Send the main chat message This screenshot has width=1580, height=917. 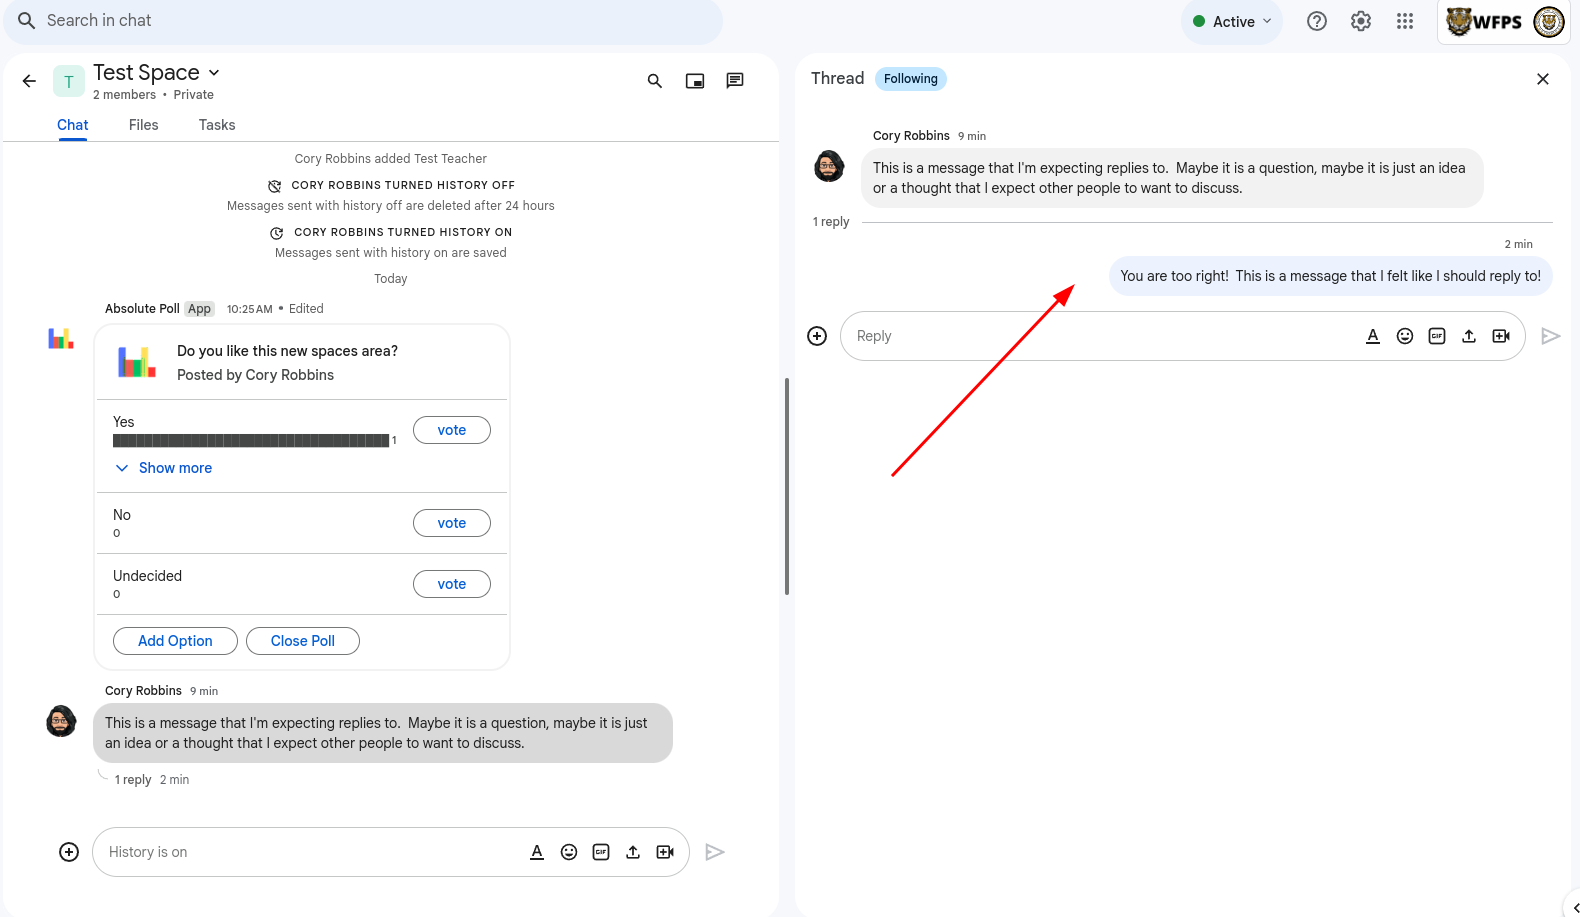click(715, 852)
